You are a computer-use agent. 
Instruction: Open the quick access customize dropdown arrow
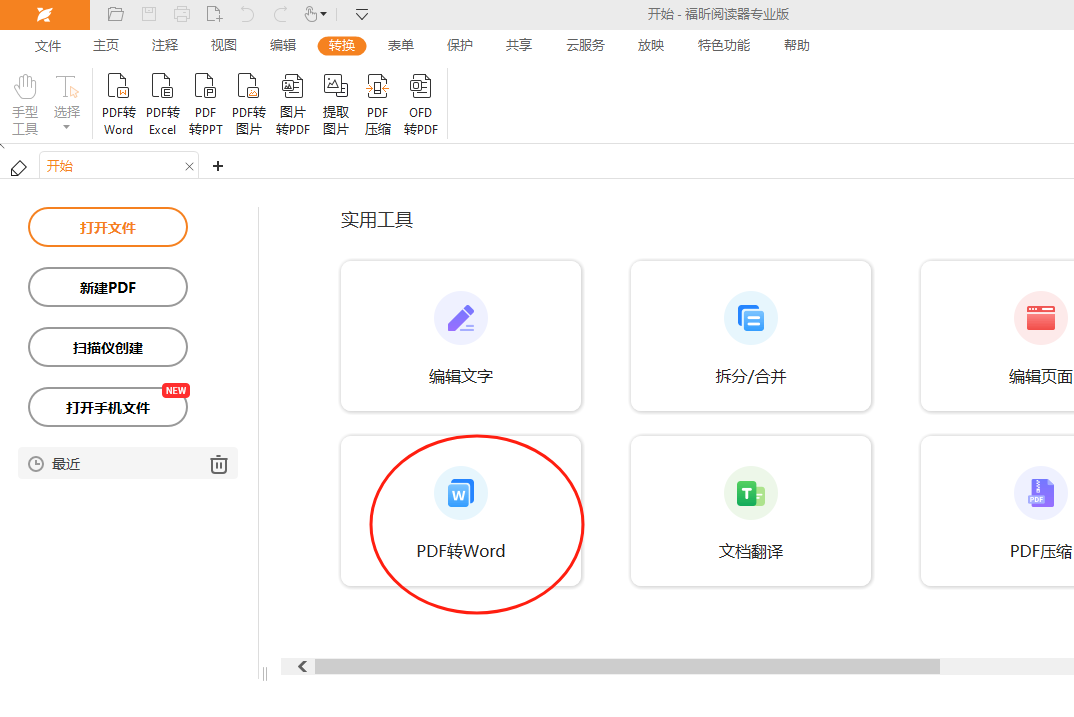[362, 14]
